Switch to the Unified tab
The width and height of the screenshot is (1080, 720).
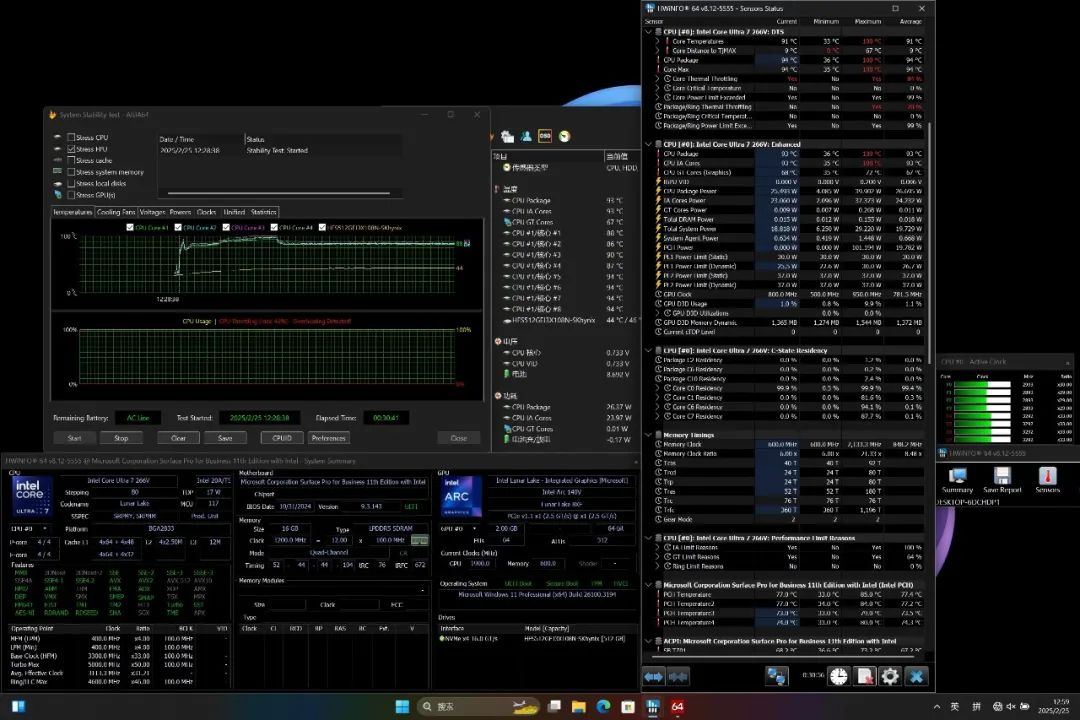tap(234, 212)
